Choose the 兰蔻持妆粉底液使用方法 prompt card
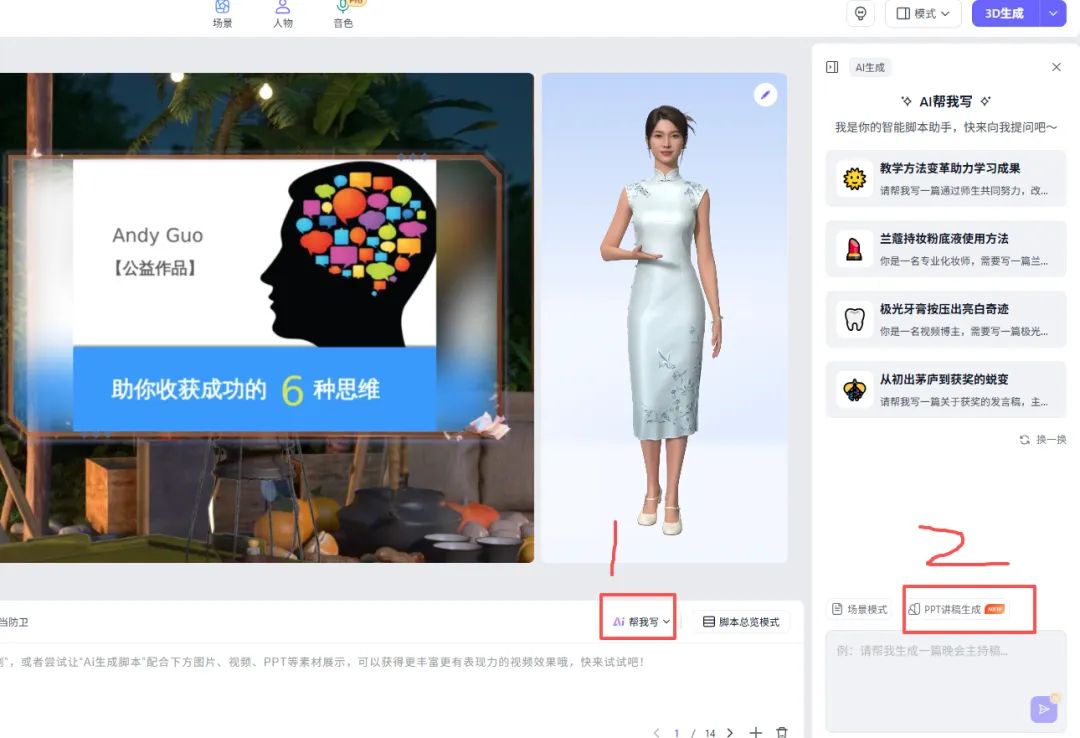 click(x=946, y=249)
